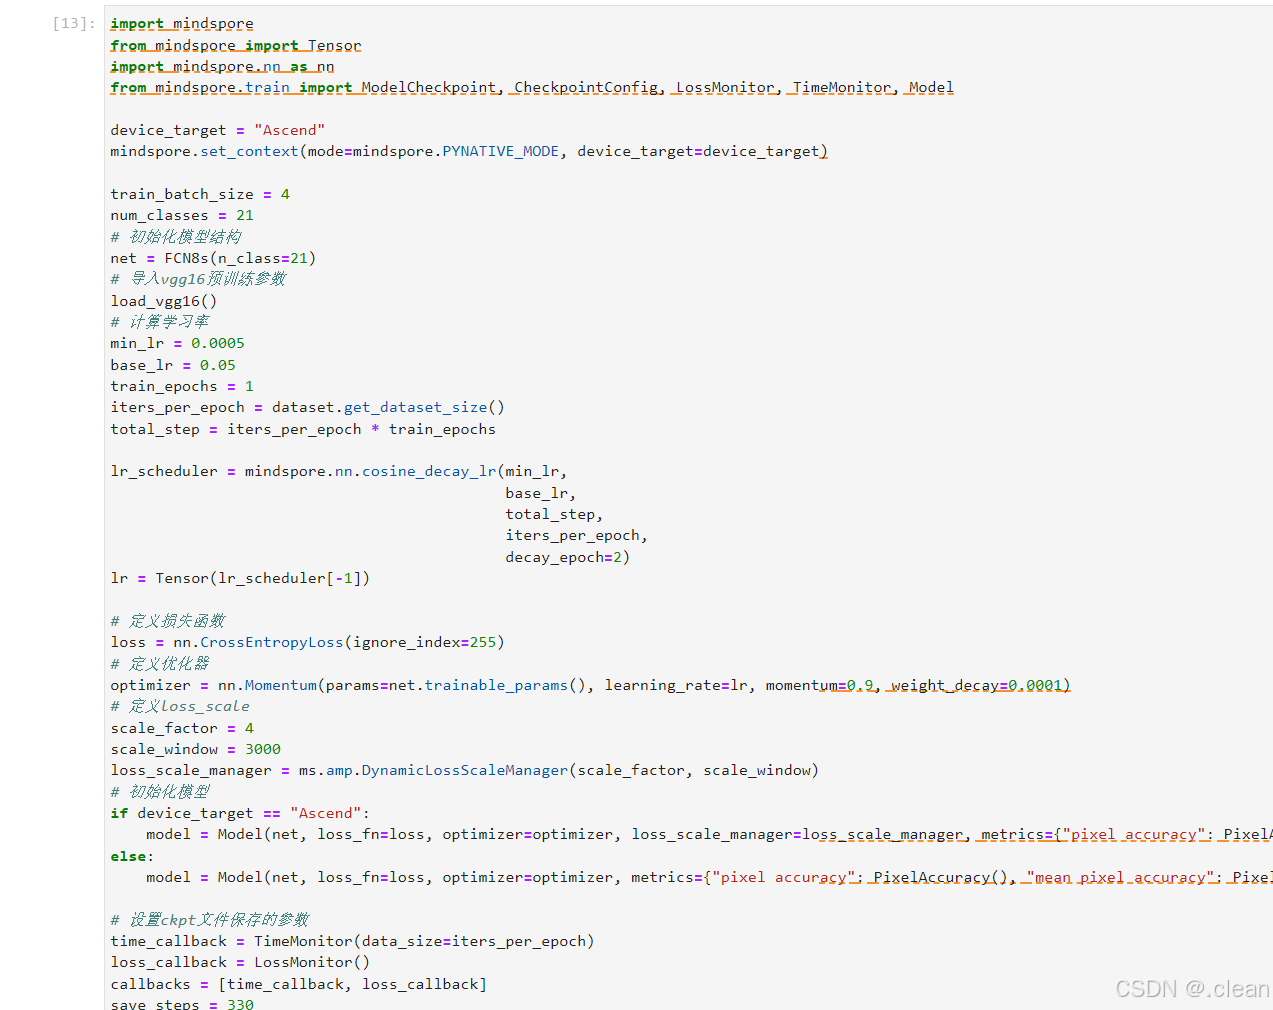
Task: Click the loss_callback = LossMonitor() line
Action: coord(240,962)
